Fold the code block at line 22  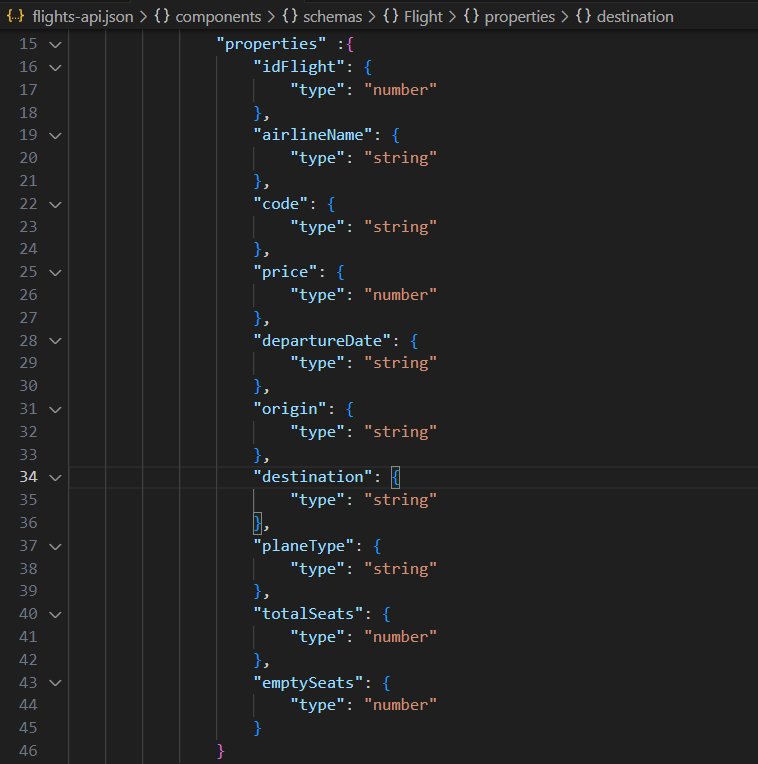pos(56,204)
